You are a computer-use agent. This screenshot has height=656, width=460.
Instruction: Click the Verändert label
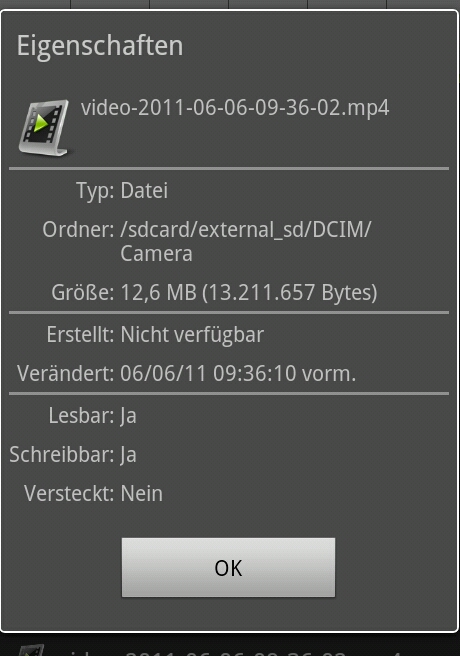pyautogui.click(x=66, y=373)
